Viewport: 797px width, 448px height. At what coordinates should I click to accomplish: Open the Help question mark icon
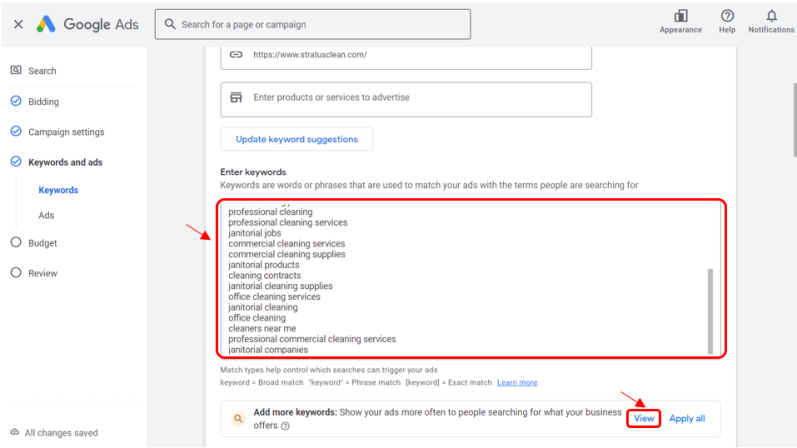point(727,16)
